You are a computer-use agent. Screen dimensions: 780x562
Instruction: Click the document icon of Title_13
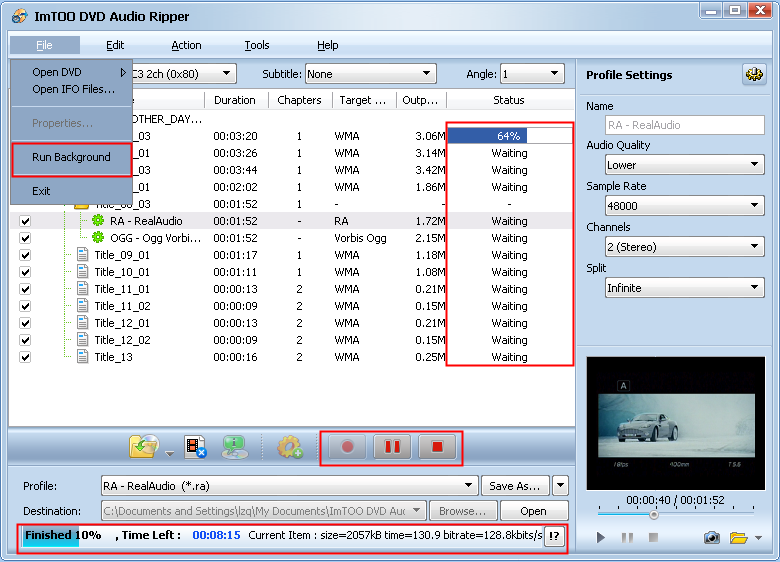pos(83,357)
